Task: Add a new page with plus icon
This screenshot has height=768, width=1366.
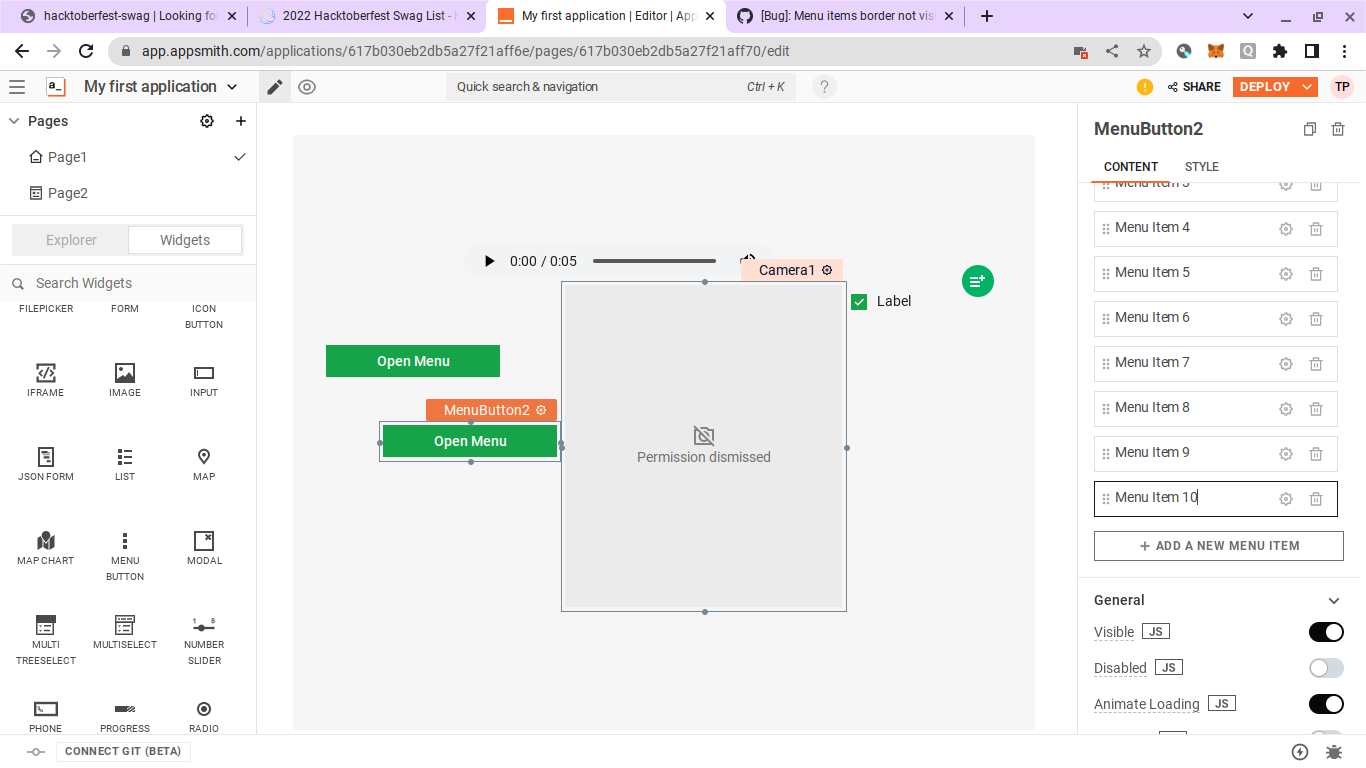Action: 241,121
